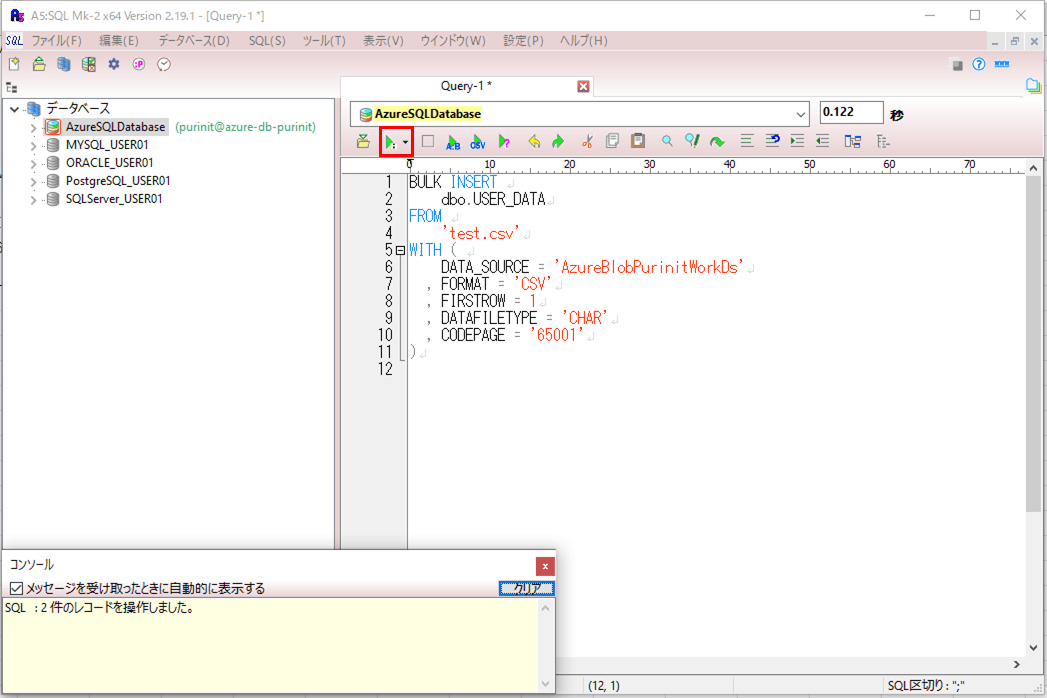Image resolution: width=1047 pixels, height=698 pixels.
Task: Open the 表示(V) menu
Action: pos(383,41)
